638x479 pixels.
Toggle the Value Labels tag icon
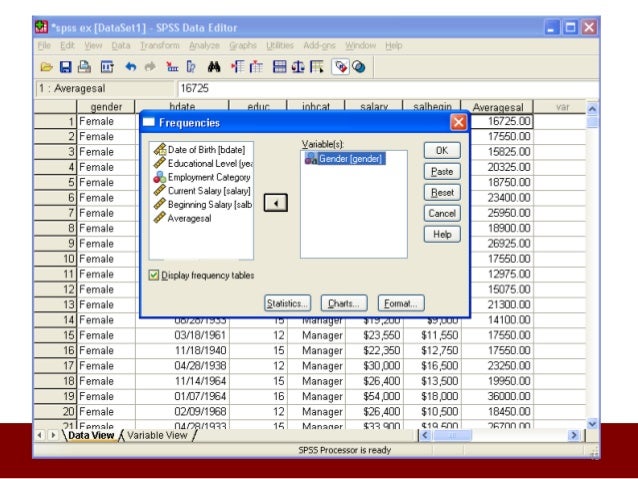point(341,67)
